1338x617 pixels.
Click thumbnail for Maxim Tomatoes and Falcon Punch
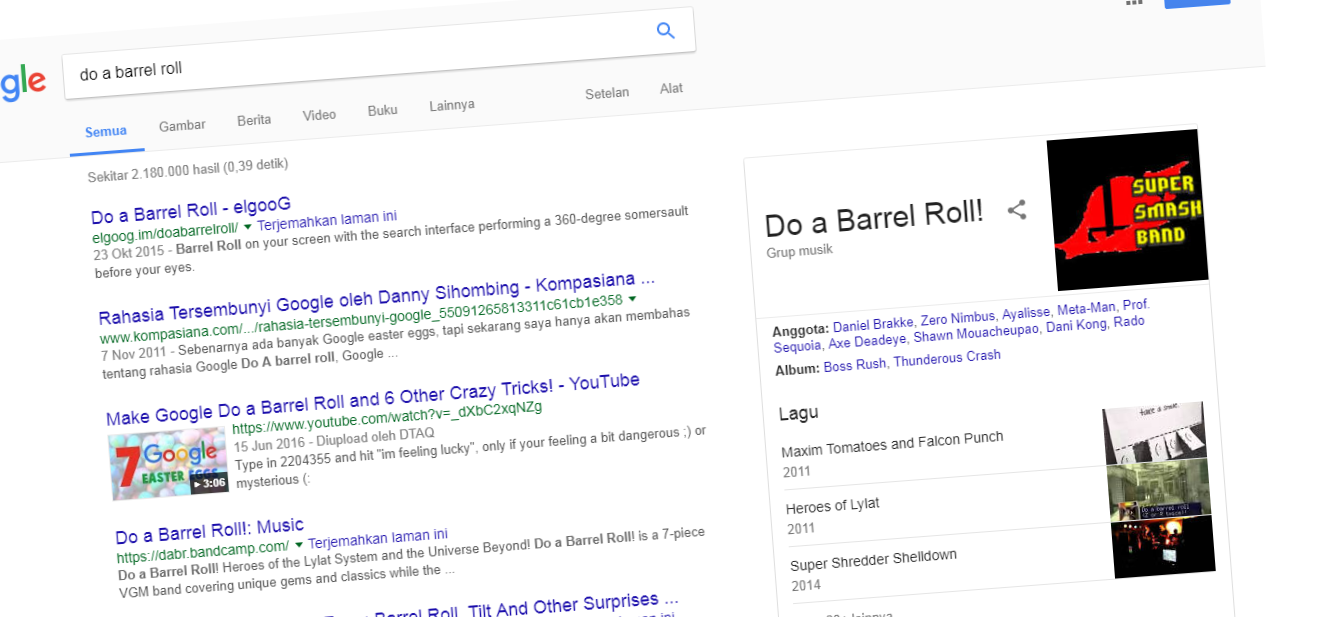[x=1154, y=433]
